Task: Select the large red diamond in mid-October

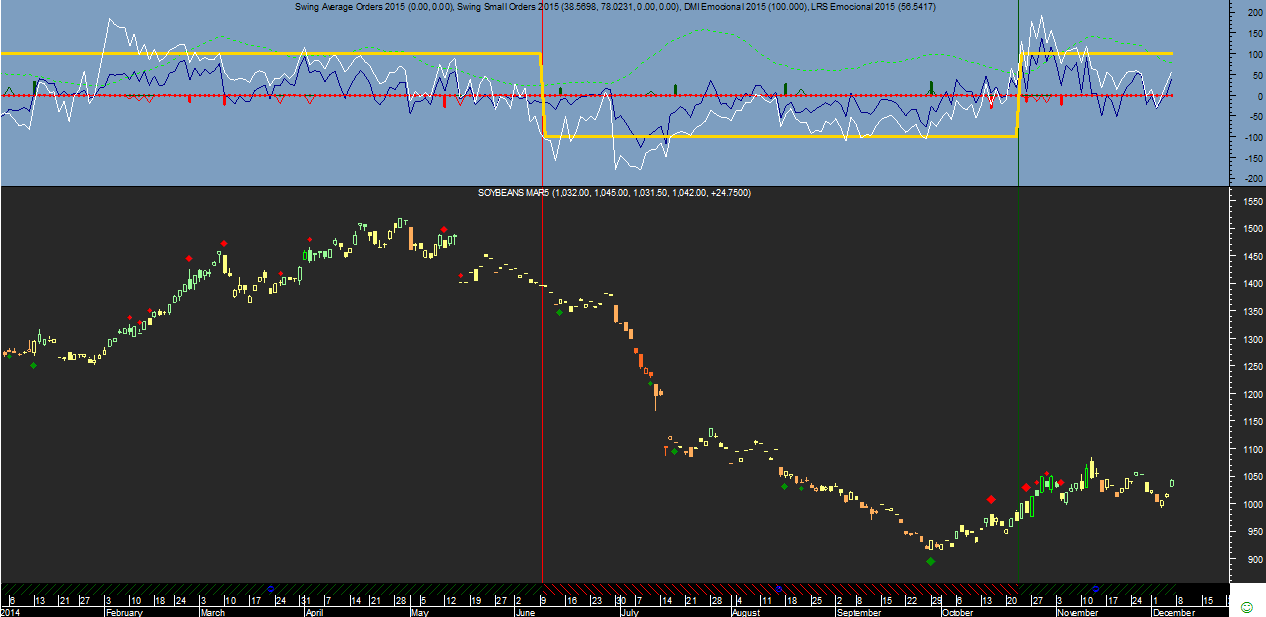Action: (x=991, y=499)
